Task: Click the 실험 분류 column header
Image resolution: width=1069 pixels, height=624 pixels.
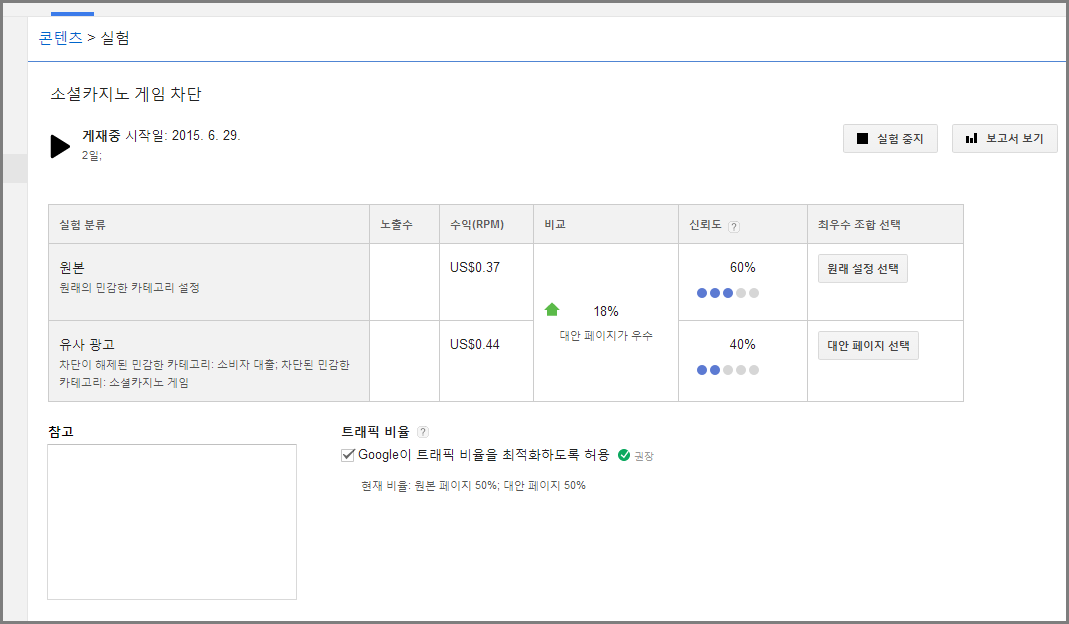Action: tap(83, 225)
